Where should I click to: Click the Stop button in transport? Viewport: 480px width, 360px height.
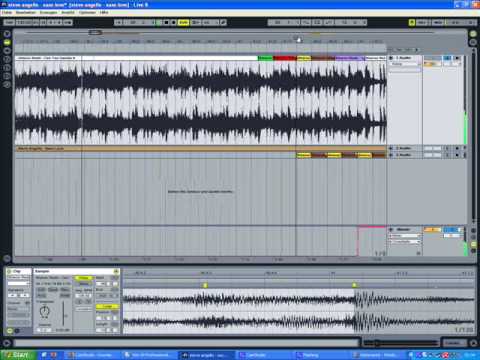(x=166, y=22)
